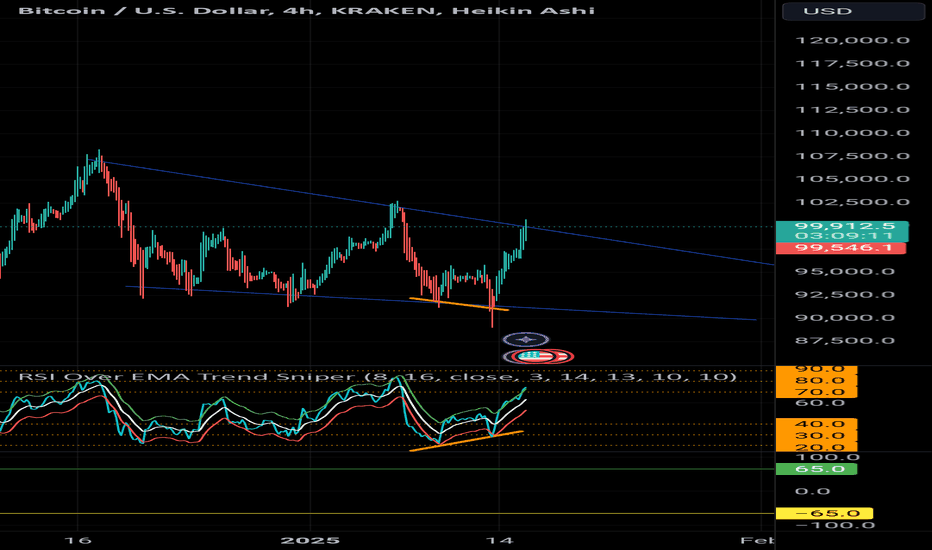Click the 90,000.0 price axis label
Image resolution: width=932 pixels, height=550 pixels.
(845, 318)
